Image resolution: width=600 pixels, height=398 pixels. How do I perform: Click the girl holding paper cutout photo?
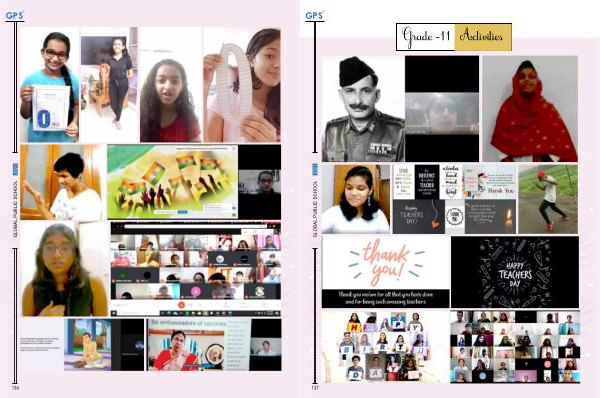(242, 85)
